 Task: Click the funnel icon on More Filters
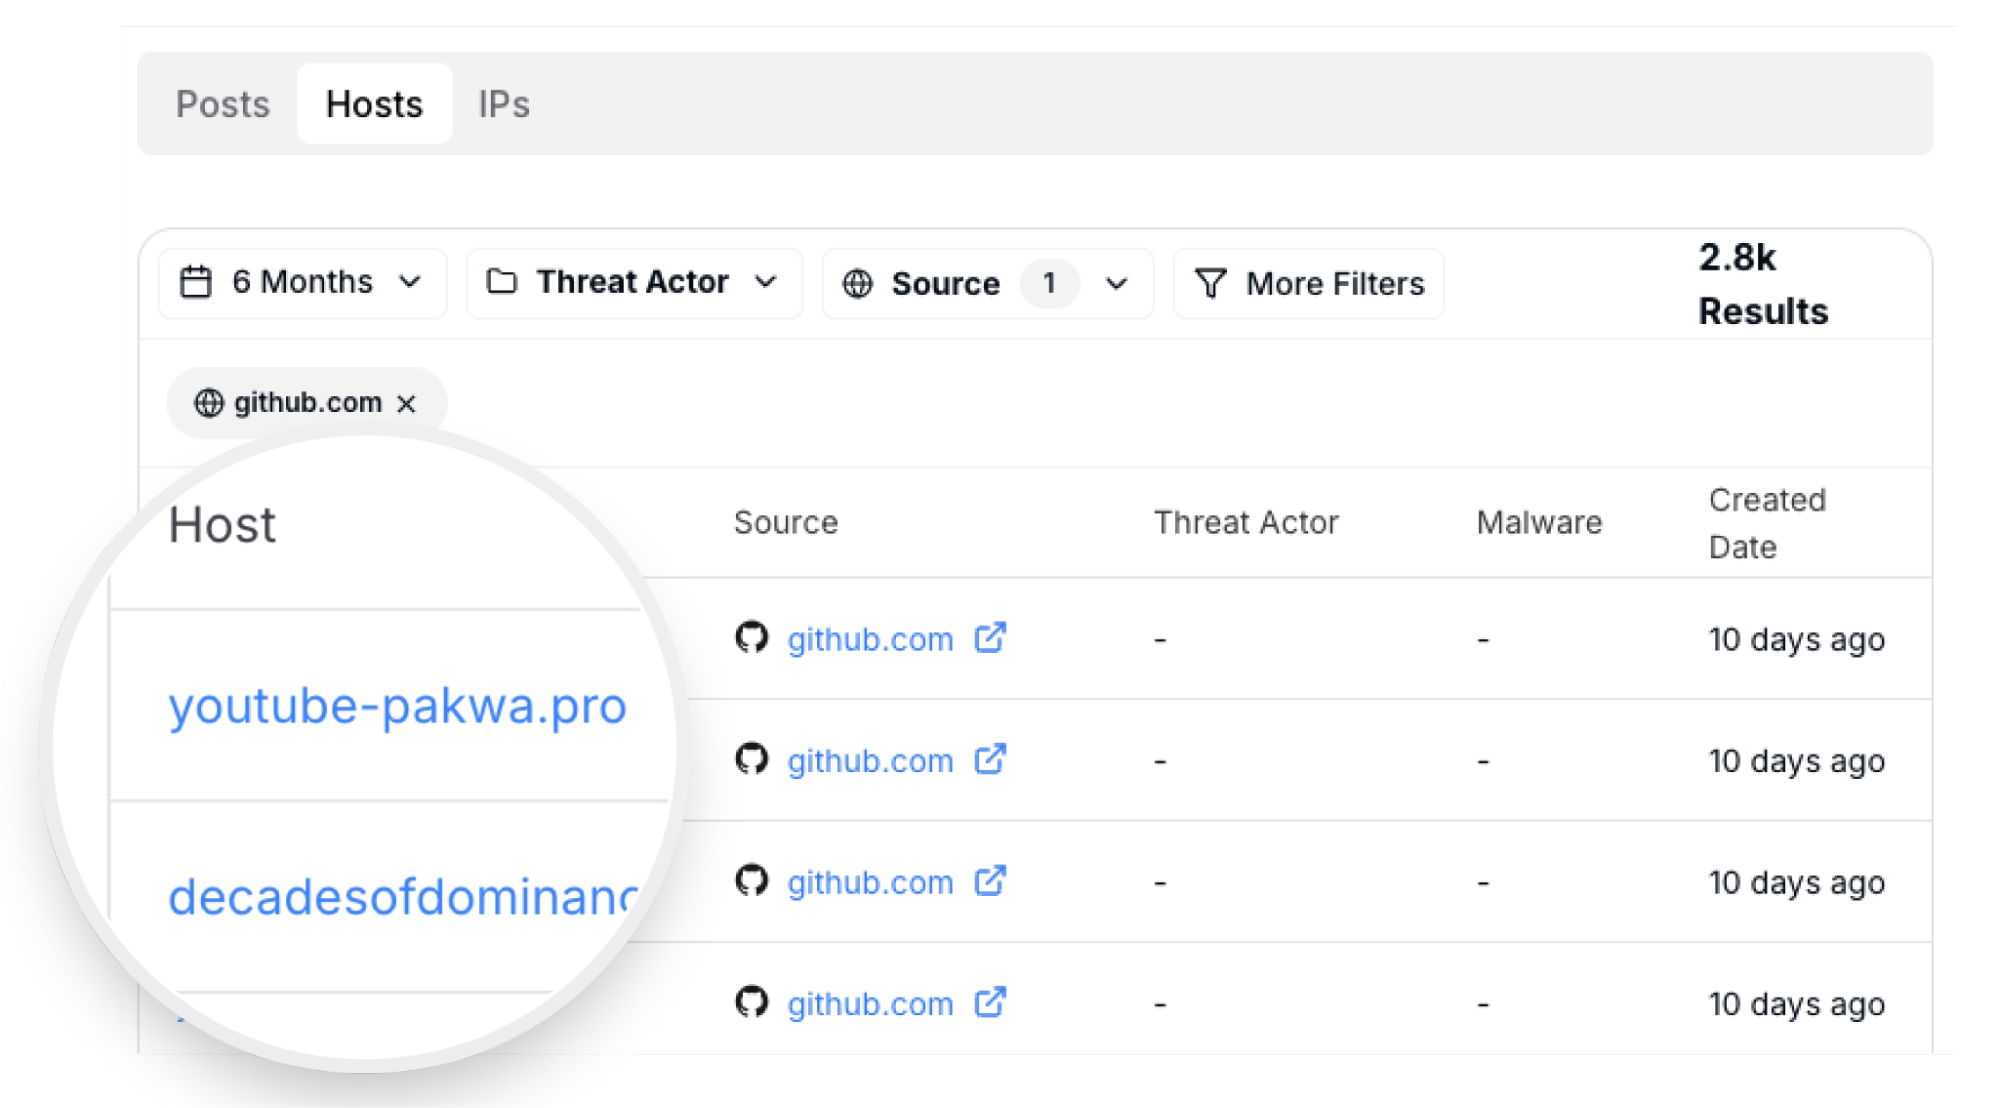[x=1211, y=283]
